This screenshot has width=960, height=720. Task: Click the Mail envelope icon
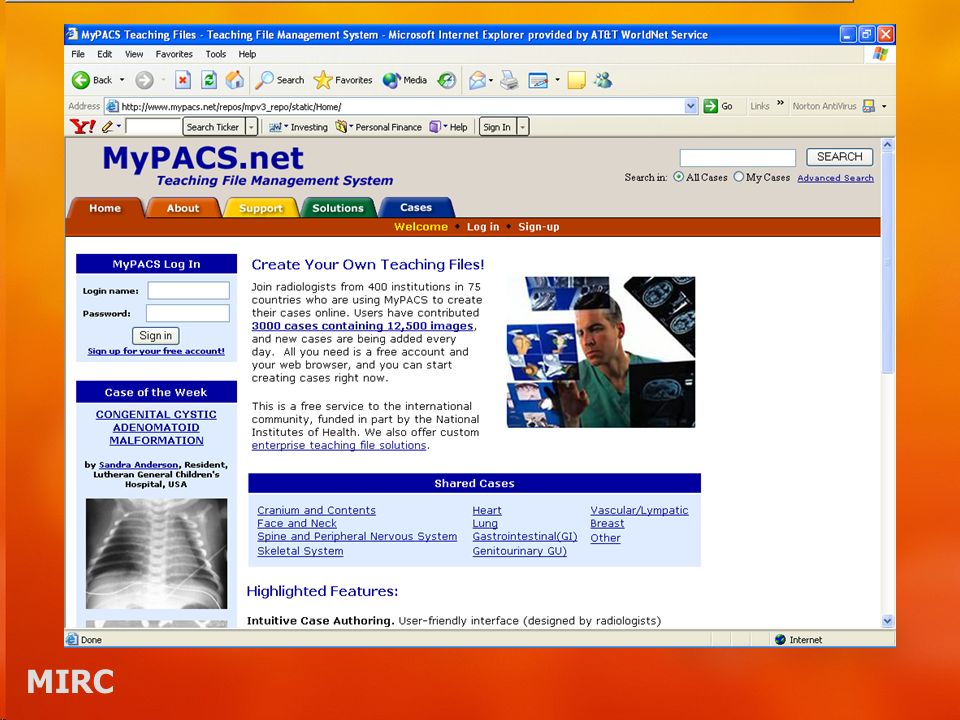[x=477, y=80]
